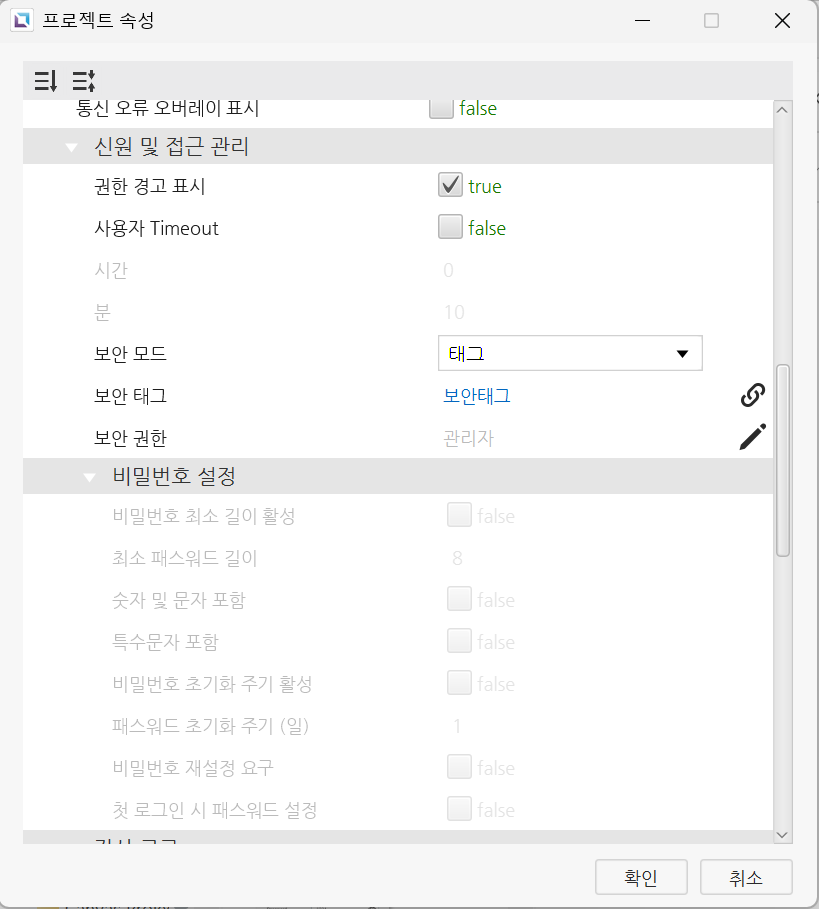This screenshot has height=909, width=819.
Task: Click the link icon beside 보안 태그
Action: click(x=752, y=395)
